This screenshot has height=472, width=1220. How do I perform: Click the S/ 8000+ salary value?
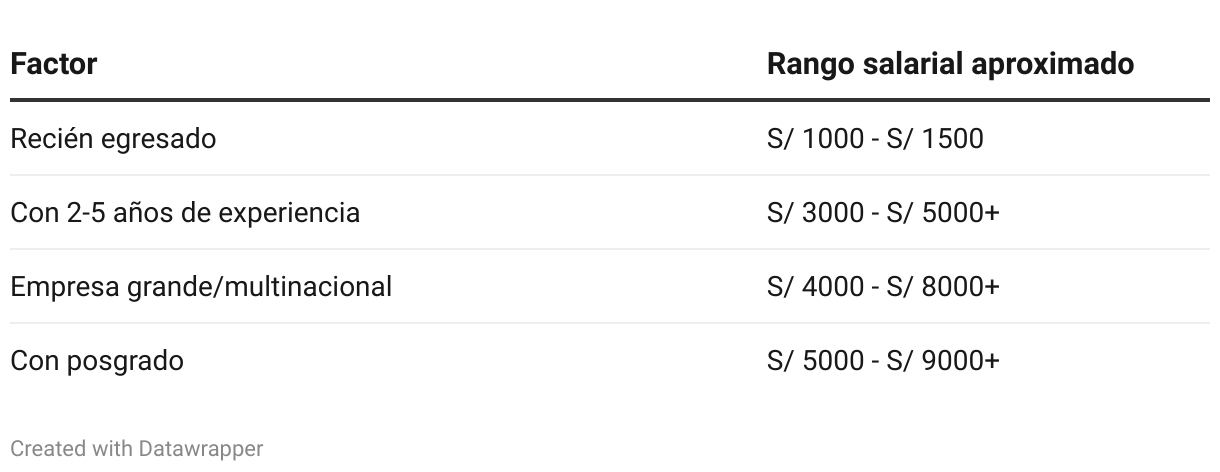point(943,287)
